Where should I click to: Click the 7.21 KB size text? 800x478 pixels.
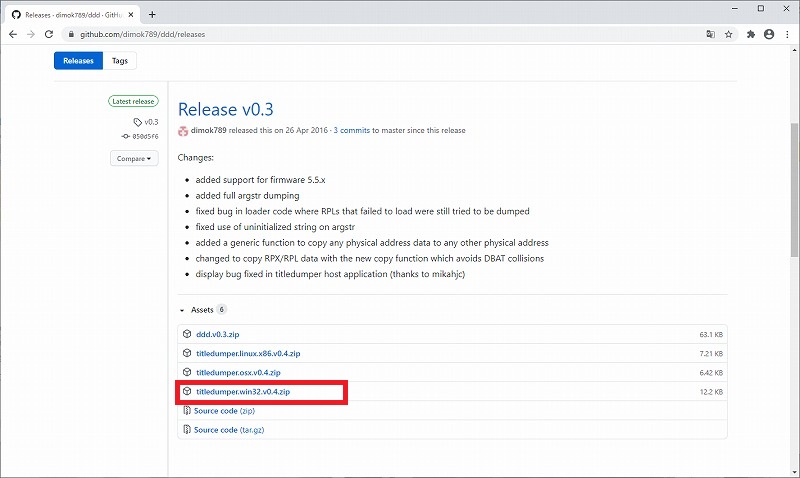click(x=711, y=354)
